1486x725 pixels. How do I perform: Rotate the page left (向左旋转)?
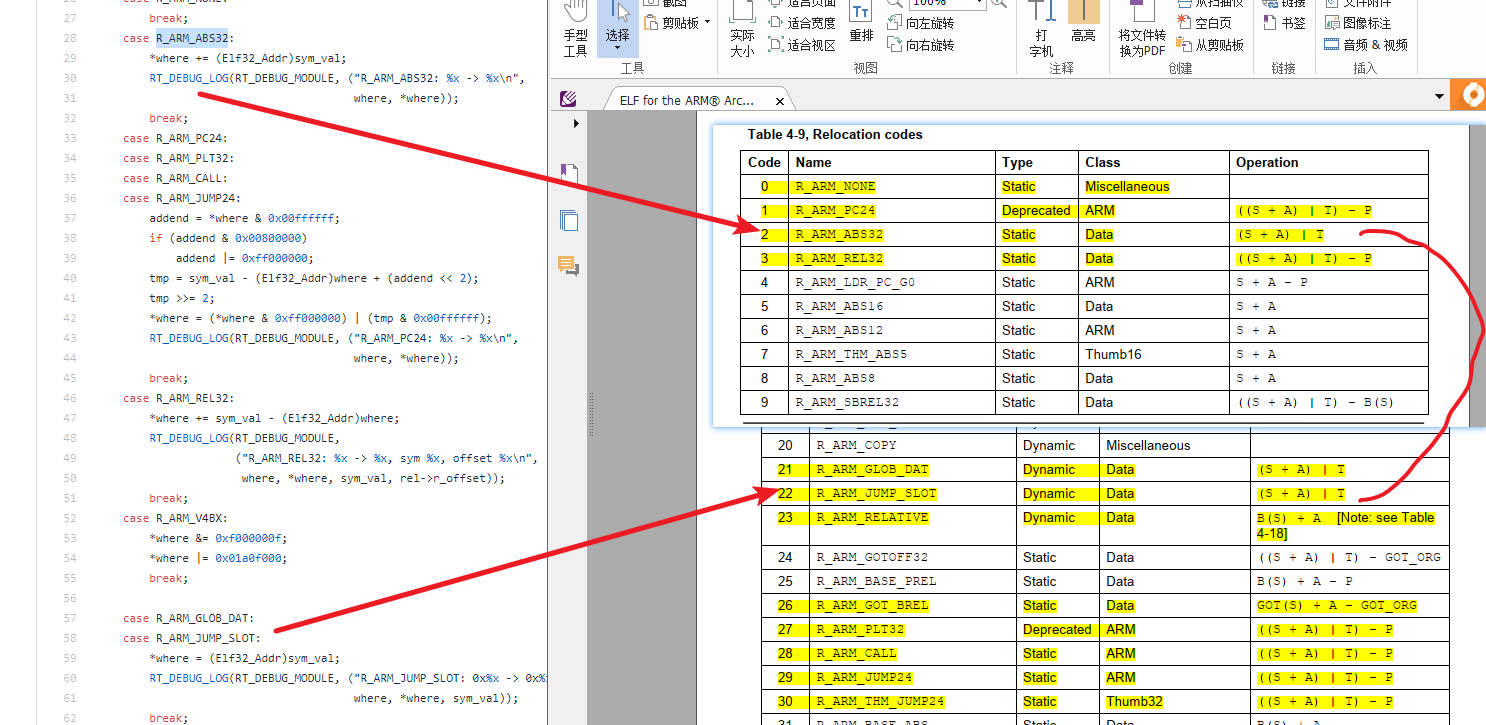click(x=920, y=23)
